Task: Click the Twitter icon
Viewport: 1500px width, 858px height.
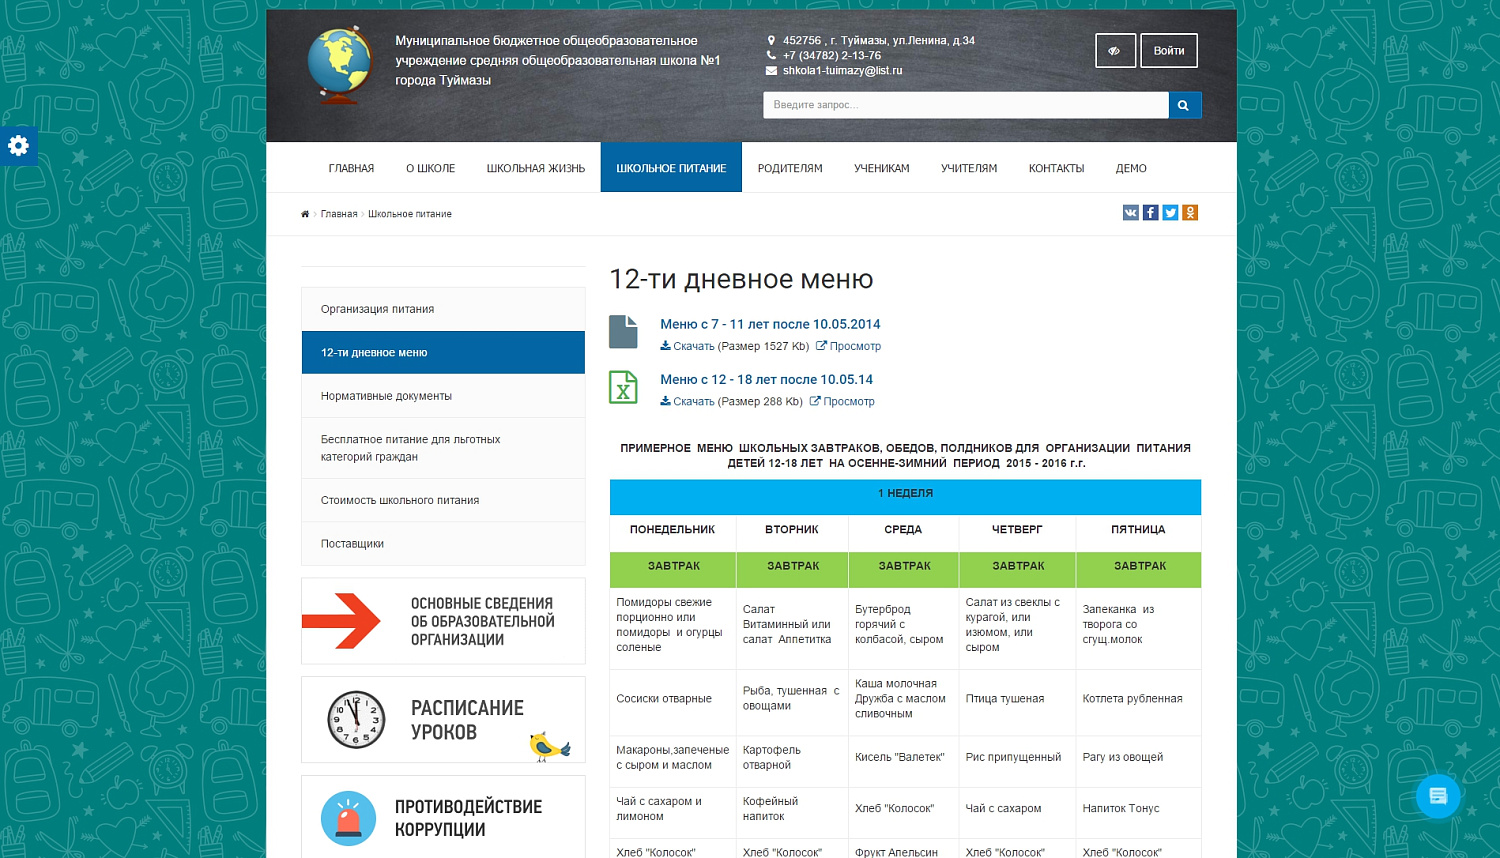Action: click(x=1170, y=212)
